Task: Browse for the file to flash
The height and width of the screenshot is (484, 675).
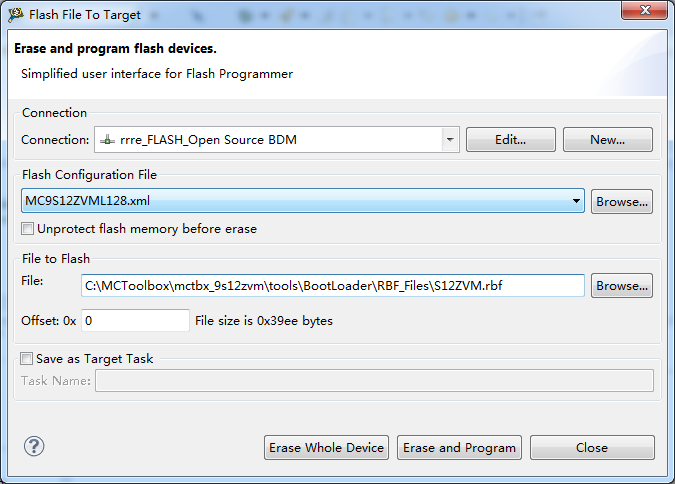Action: [x=622, y=286]
